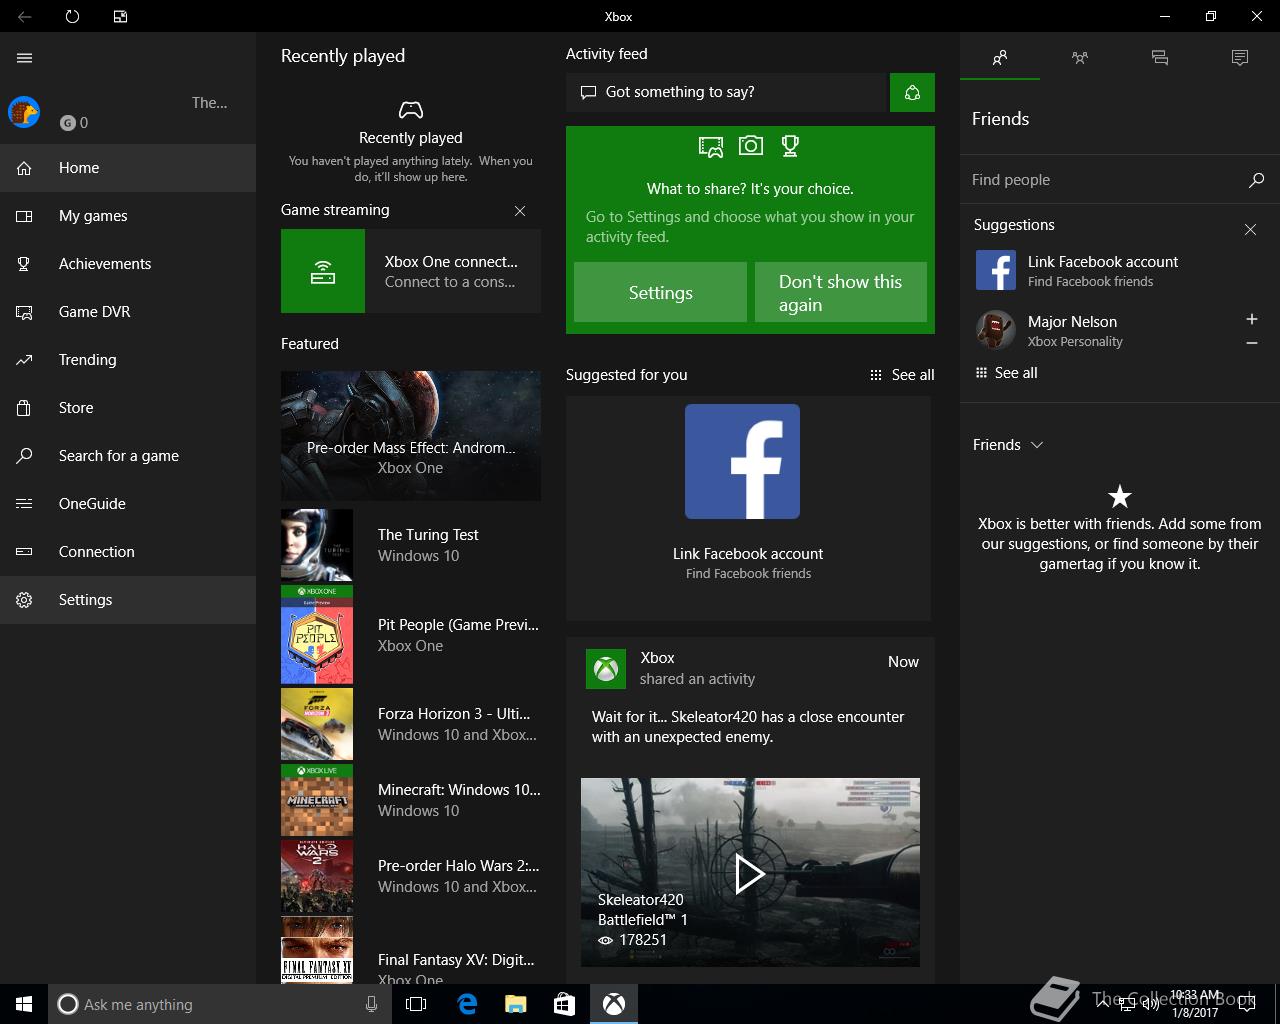This screenshot has height=1024, width=1280.
Task: Open Trending section
Action: [128, 360]
